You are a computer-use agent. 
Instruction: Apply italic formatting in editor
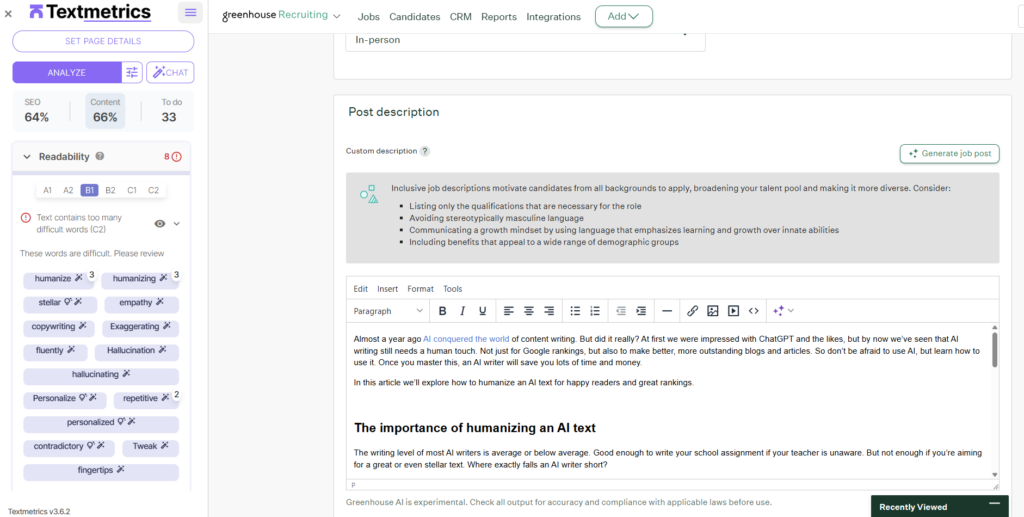[462, 311]
